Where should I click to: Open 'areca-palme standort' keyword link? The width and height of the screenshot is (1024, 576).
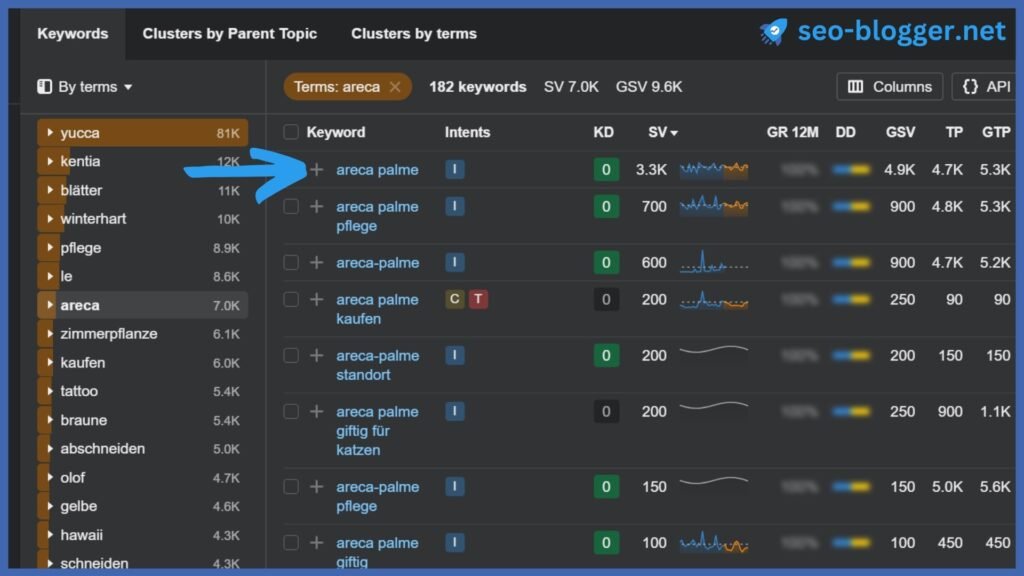click(377, 365)
